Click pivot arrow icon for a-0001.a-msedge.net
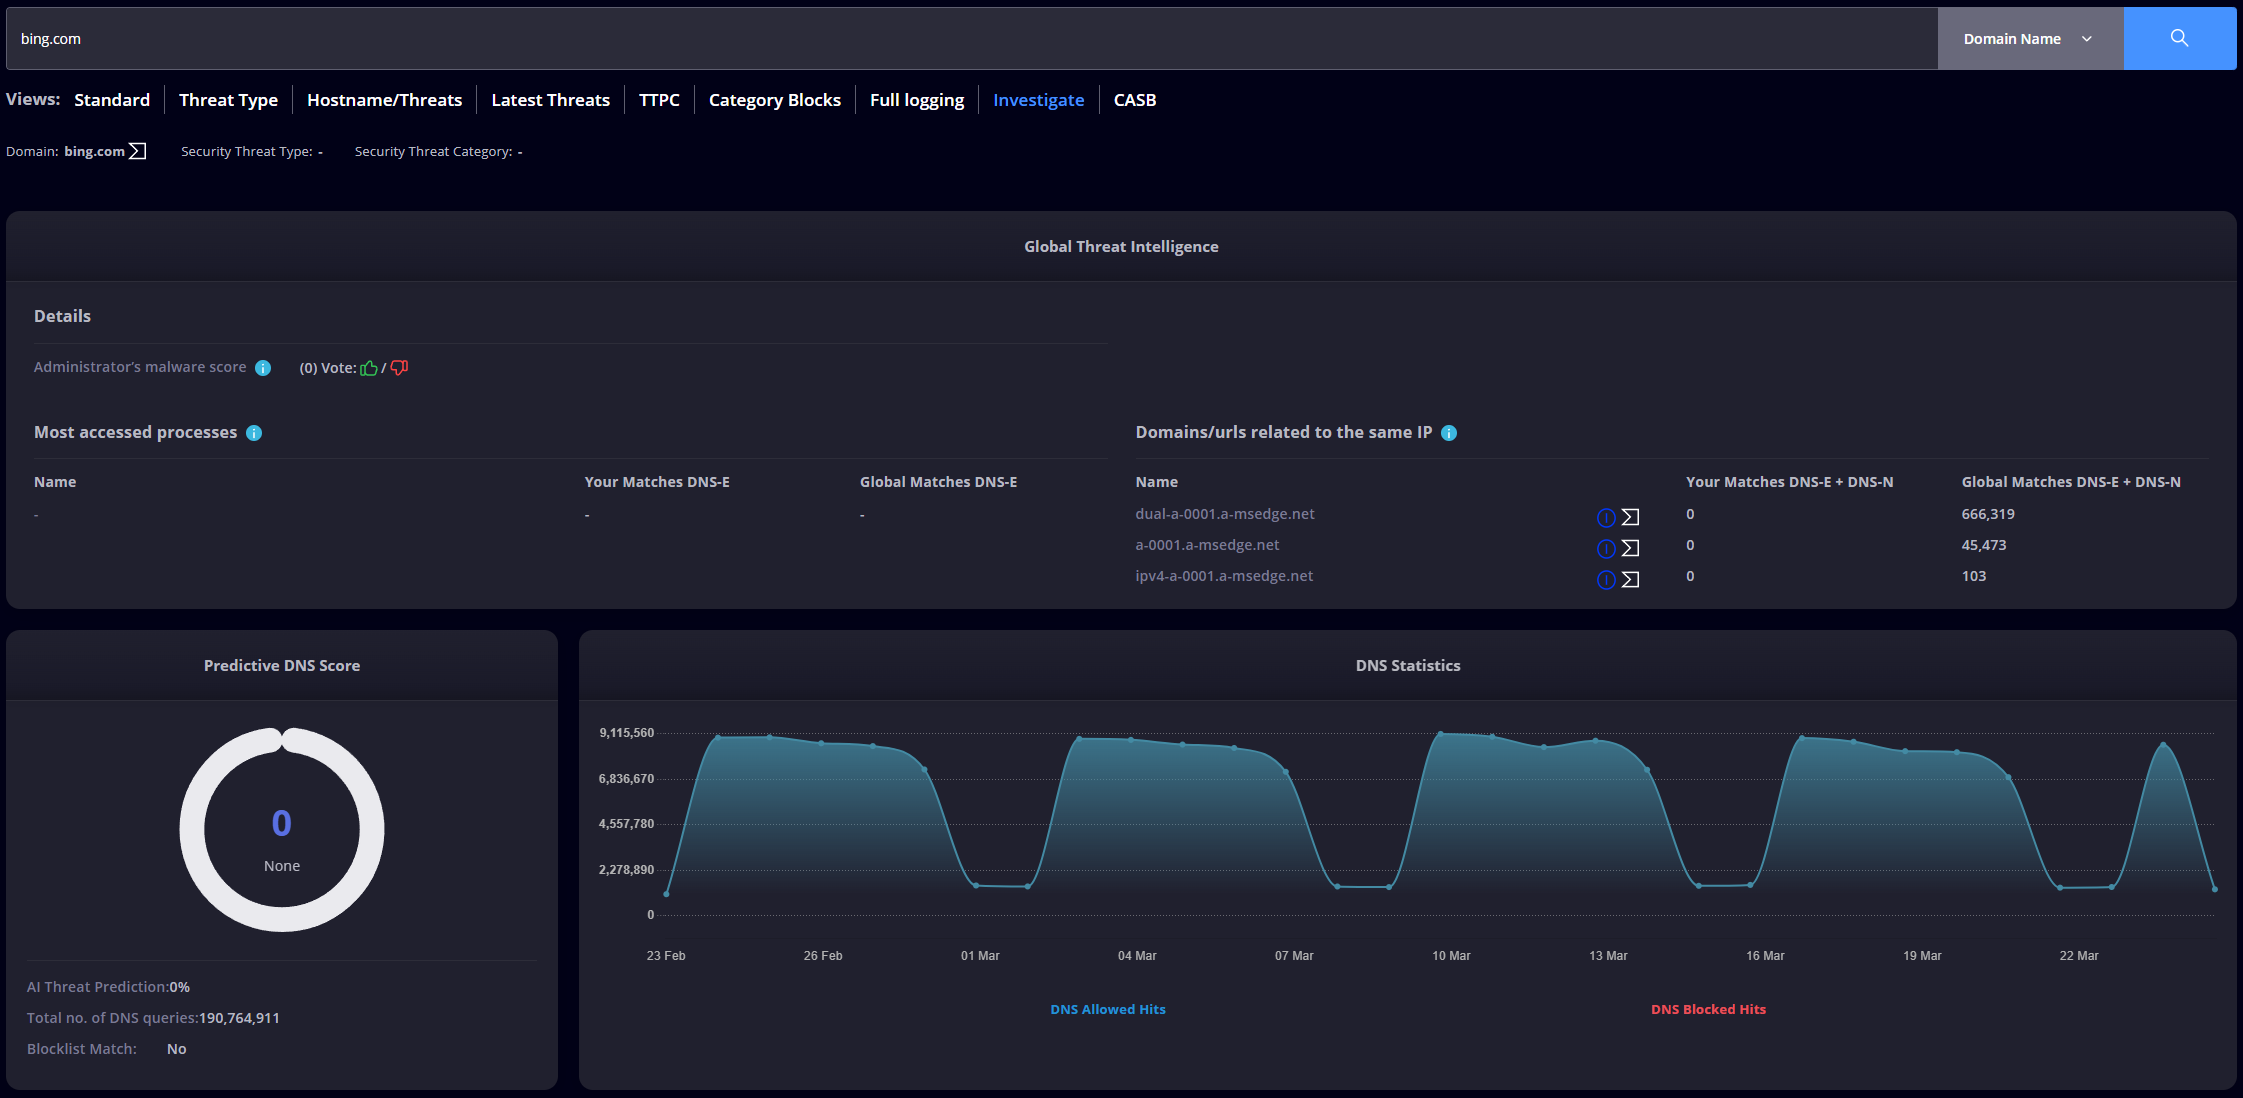Screen dimensions: 2243x1098 [1630, 548]
